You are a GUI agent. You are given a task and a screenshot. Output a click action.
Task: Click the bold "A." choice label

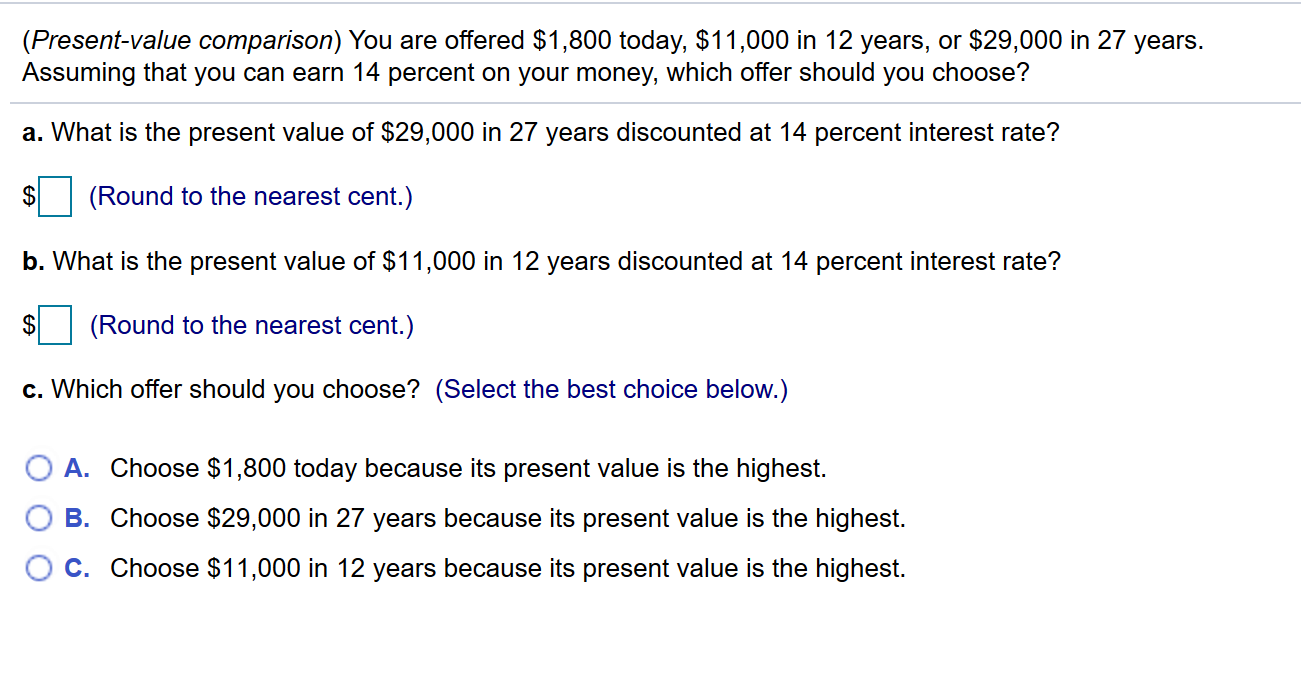78,468
